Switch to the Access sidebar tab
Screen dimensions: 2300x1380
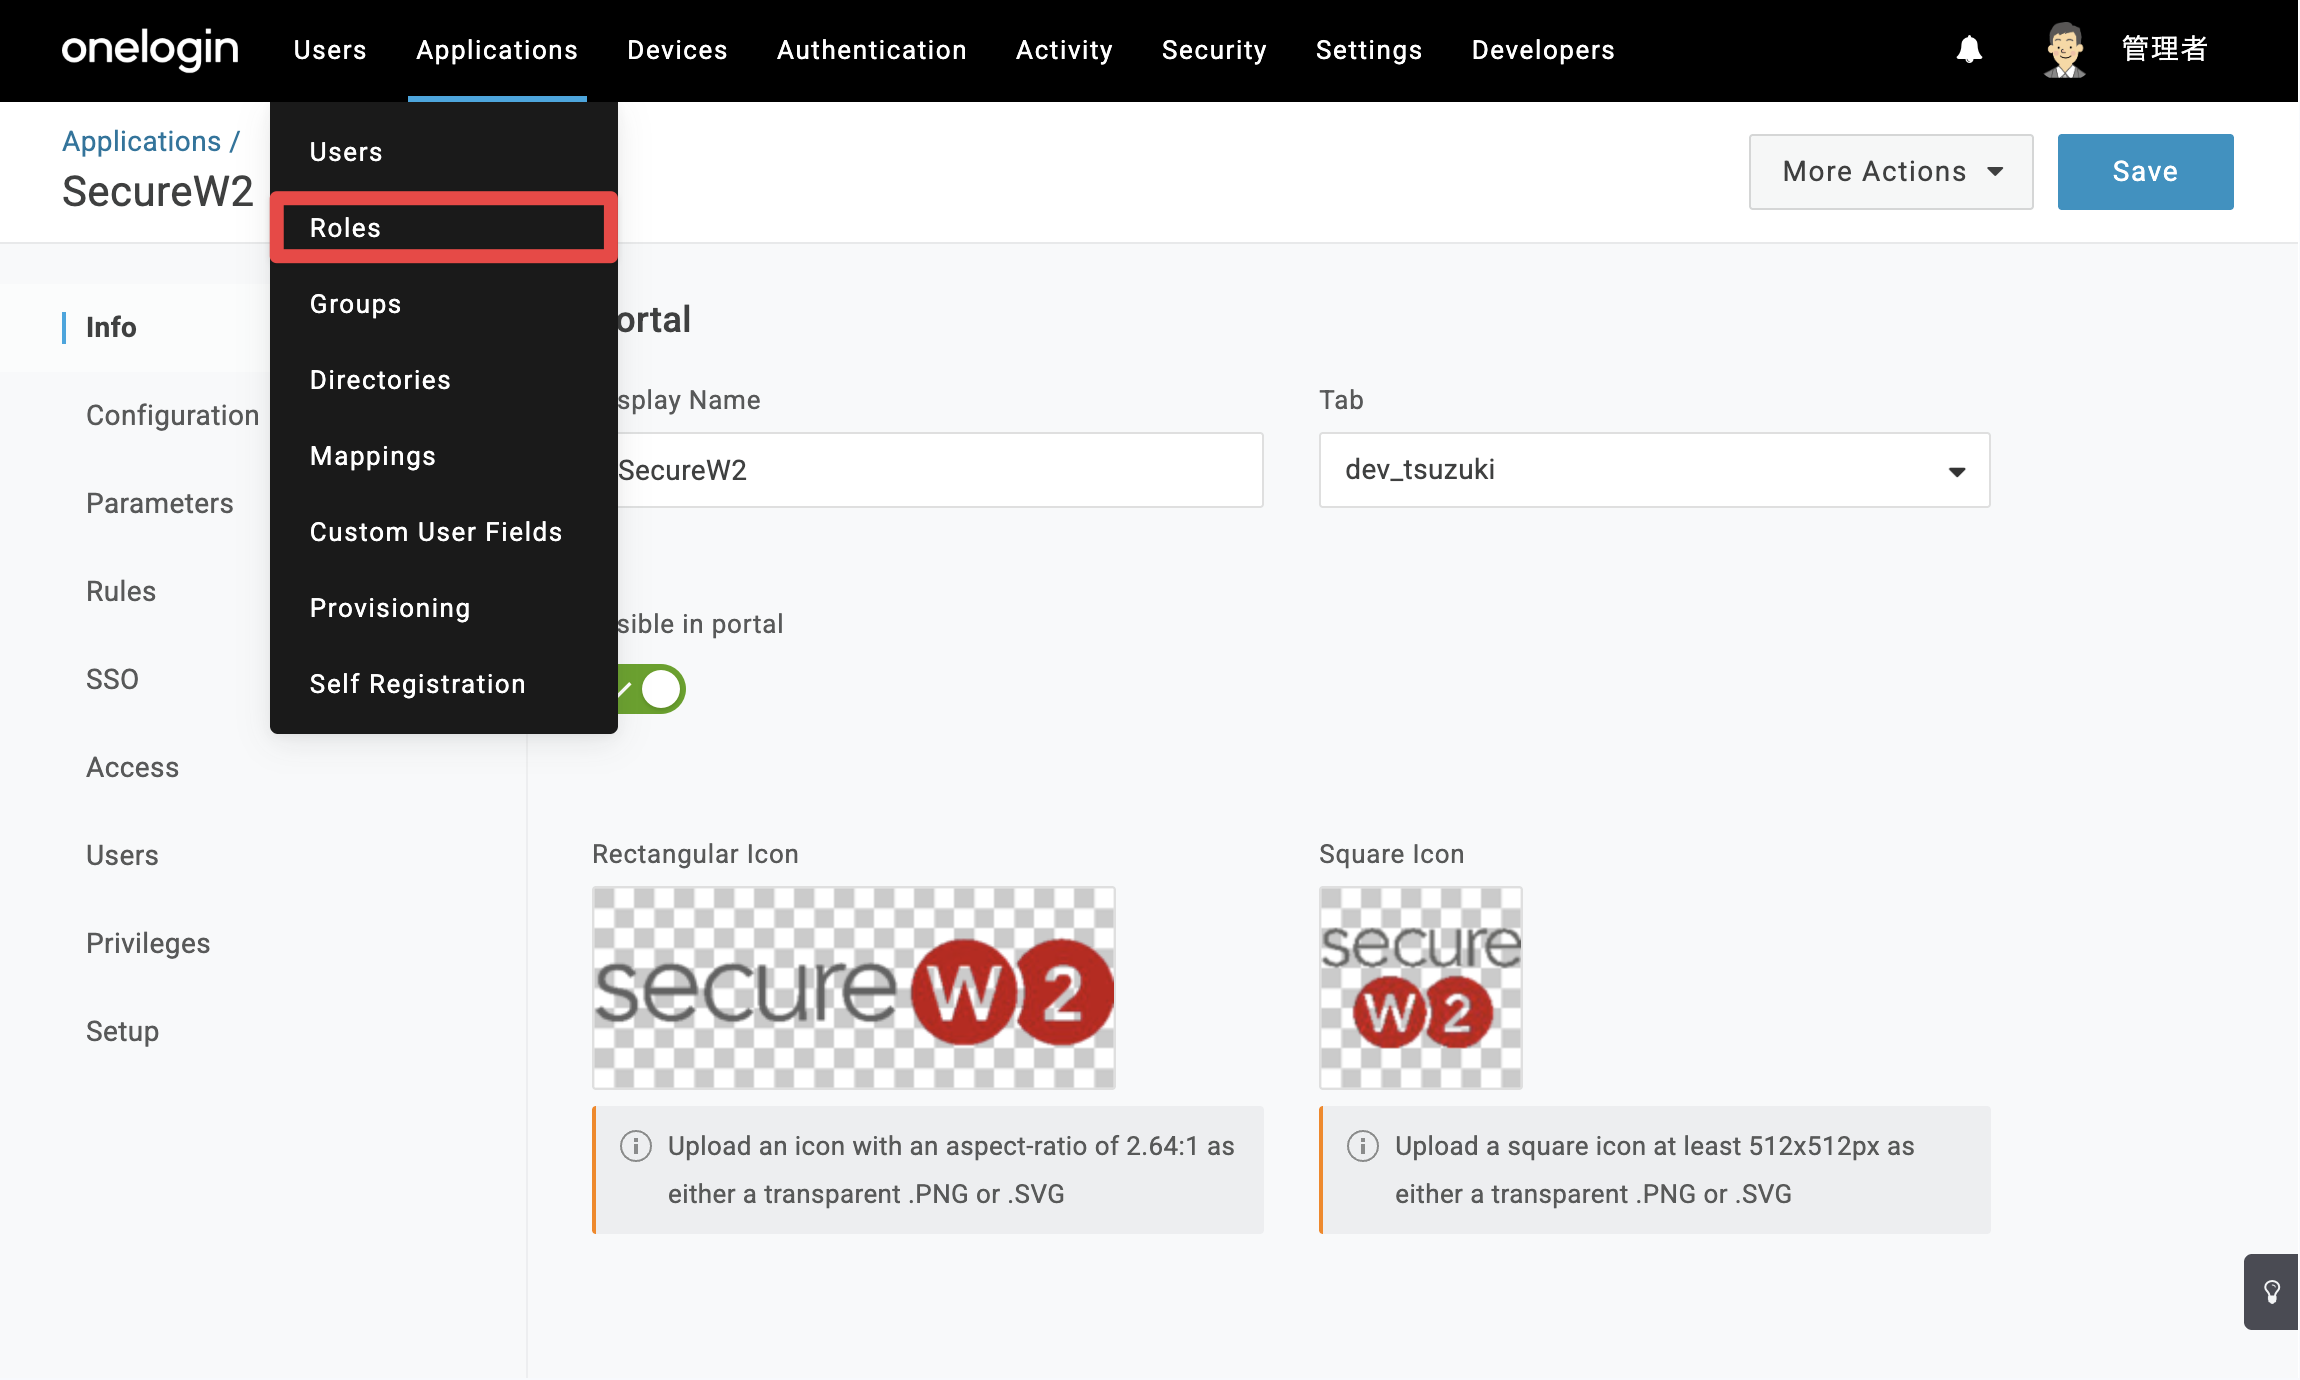132,768
